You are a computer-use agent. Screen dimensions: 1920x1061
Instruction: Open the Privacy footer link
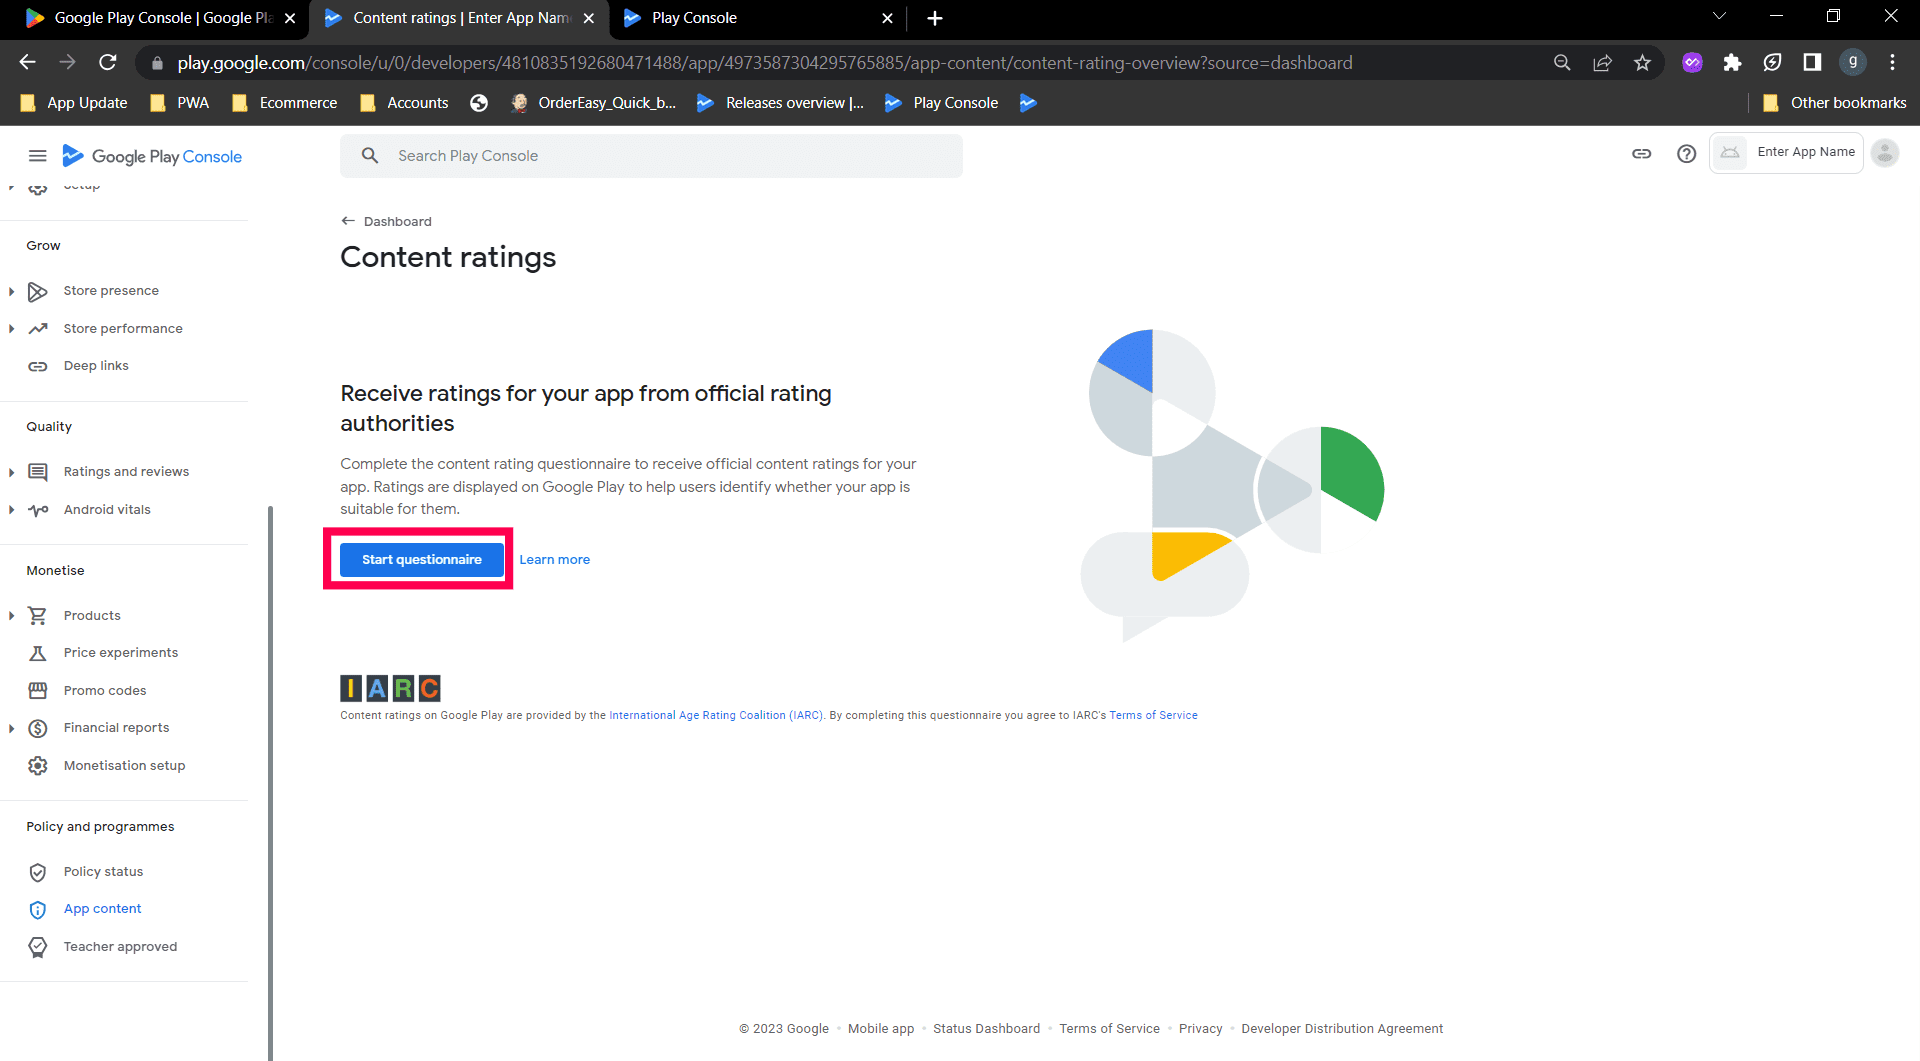(x=1200, y=1029)
